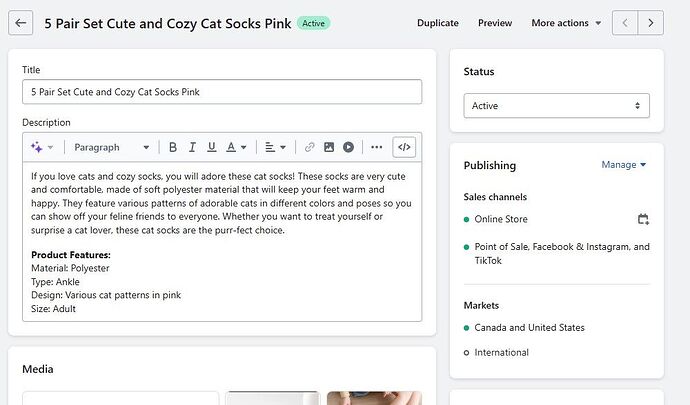The height and width of the screenshot is (405, 690).
Task: Open the Publishing Manage dropdown
Action: tap(624, 165)
